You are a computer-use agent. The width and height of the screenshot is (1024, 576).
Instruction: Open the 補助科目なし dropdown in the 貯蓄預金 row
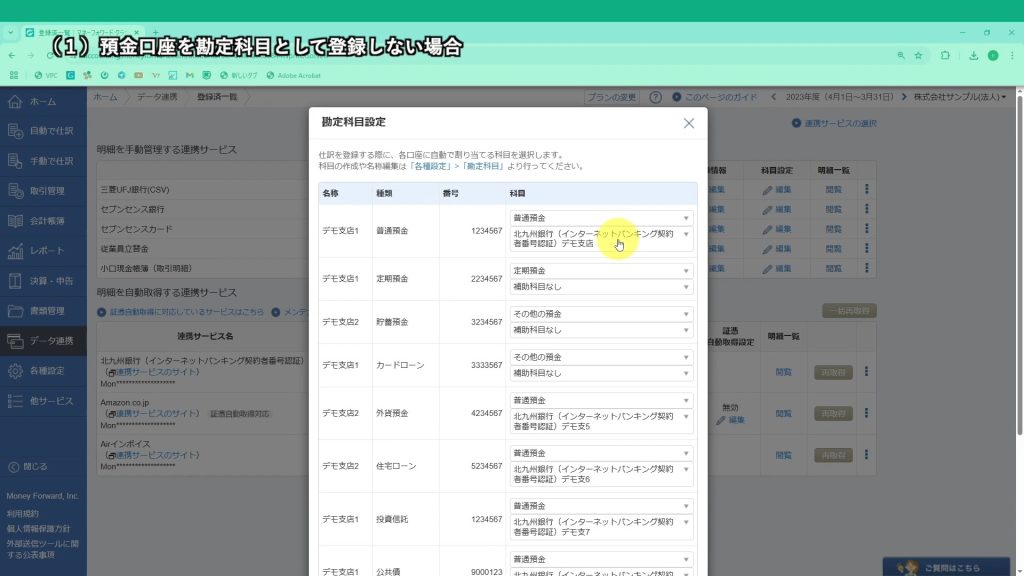[601, 330]
